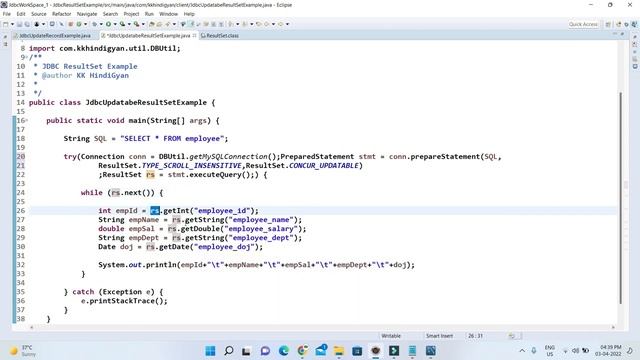640x360 pixels.
Task: Maximize the editor area
Action: 622,34
